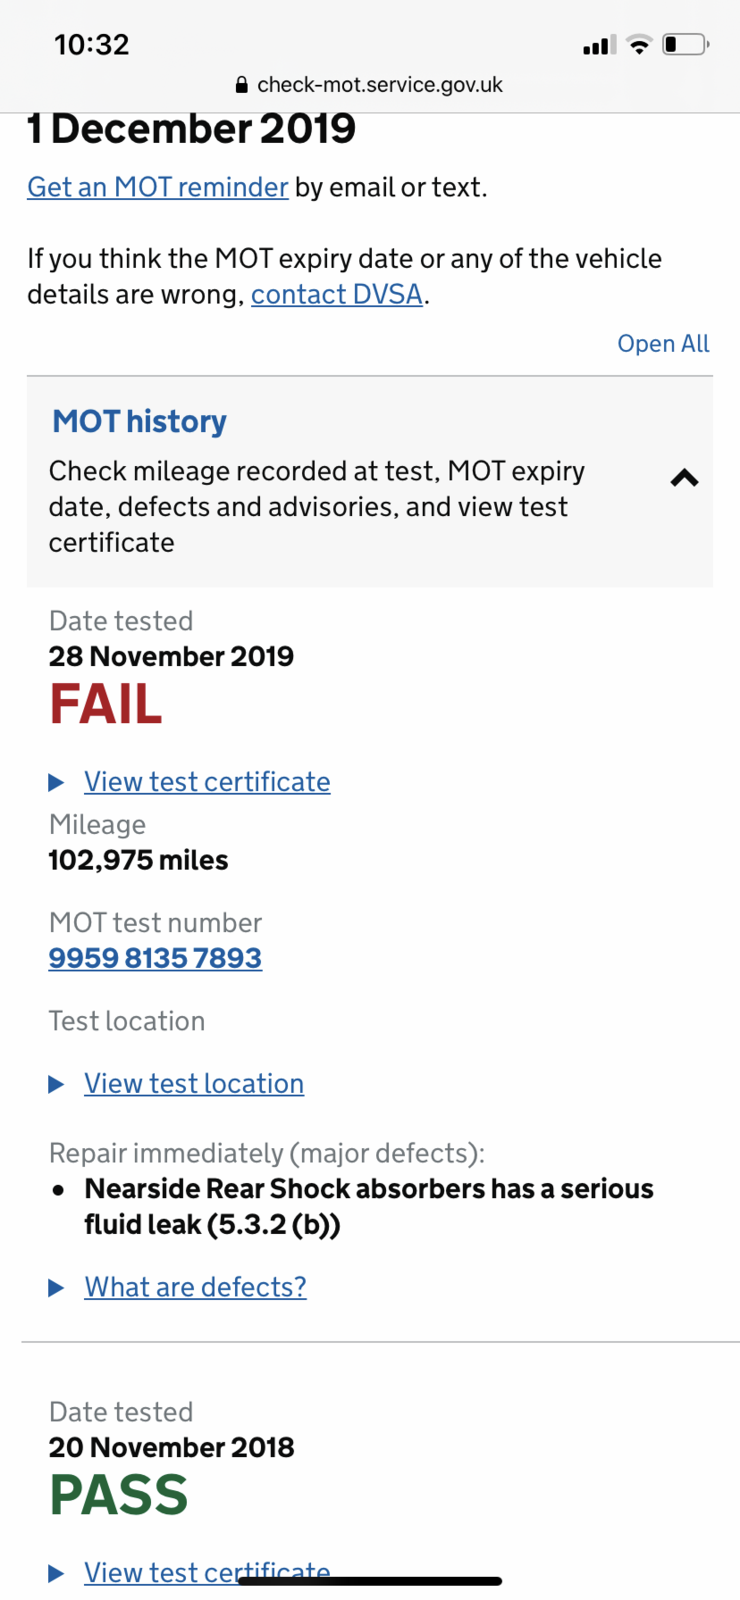Viewport: 740px width, 1600px height.
Task: Tap the battery status icon
Action: [686, 44]
